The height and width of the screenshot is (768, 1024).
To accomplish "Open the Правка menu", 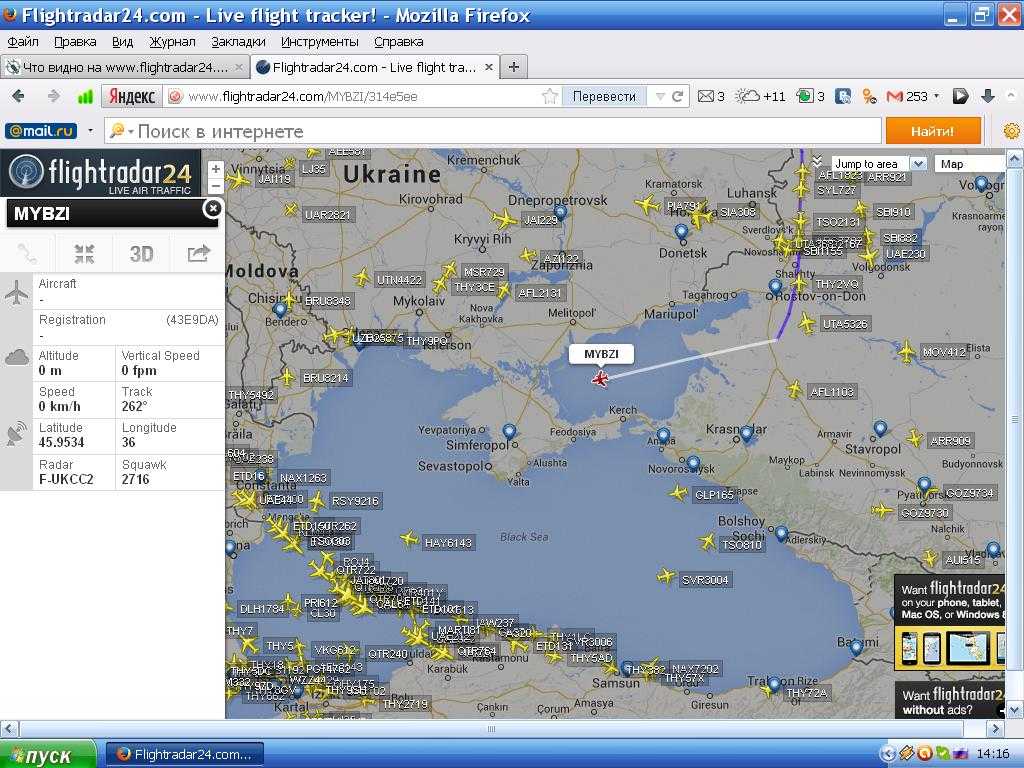I will [75, 42].
